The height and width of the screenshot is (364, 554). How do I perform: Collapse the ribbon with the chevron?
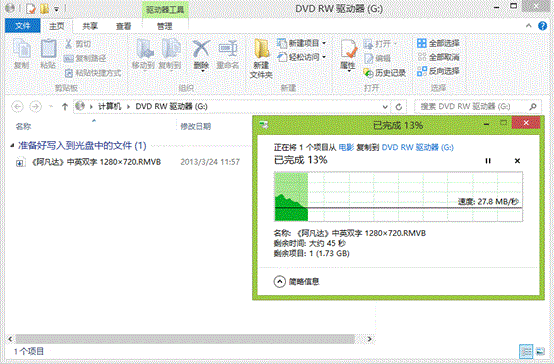(529, 25)
